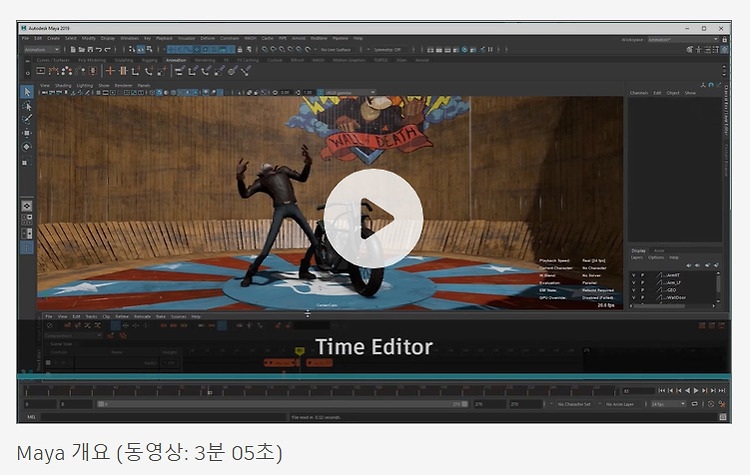Toggle playback P of GEO layer
Viewport: 750px width, 475px height.
(642, 290)
